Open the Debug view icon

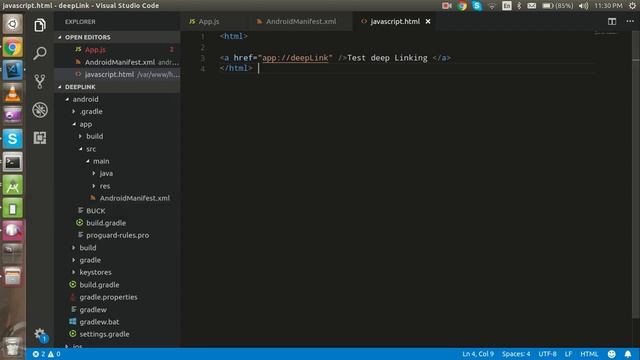(x=40, y=110)
